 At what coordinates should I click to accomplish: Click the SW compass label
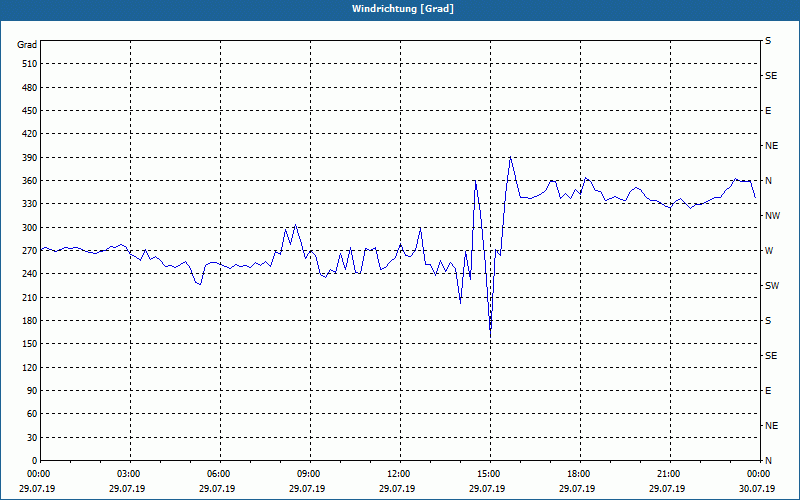tap(772, 286)
